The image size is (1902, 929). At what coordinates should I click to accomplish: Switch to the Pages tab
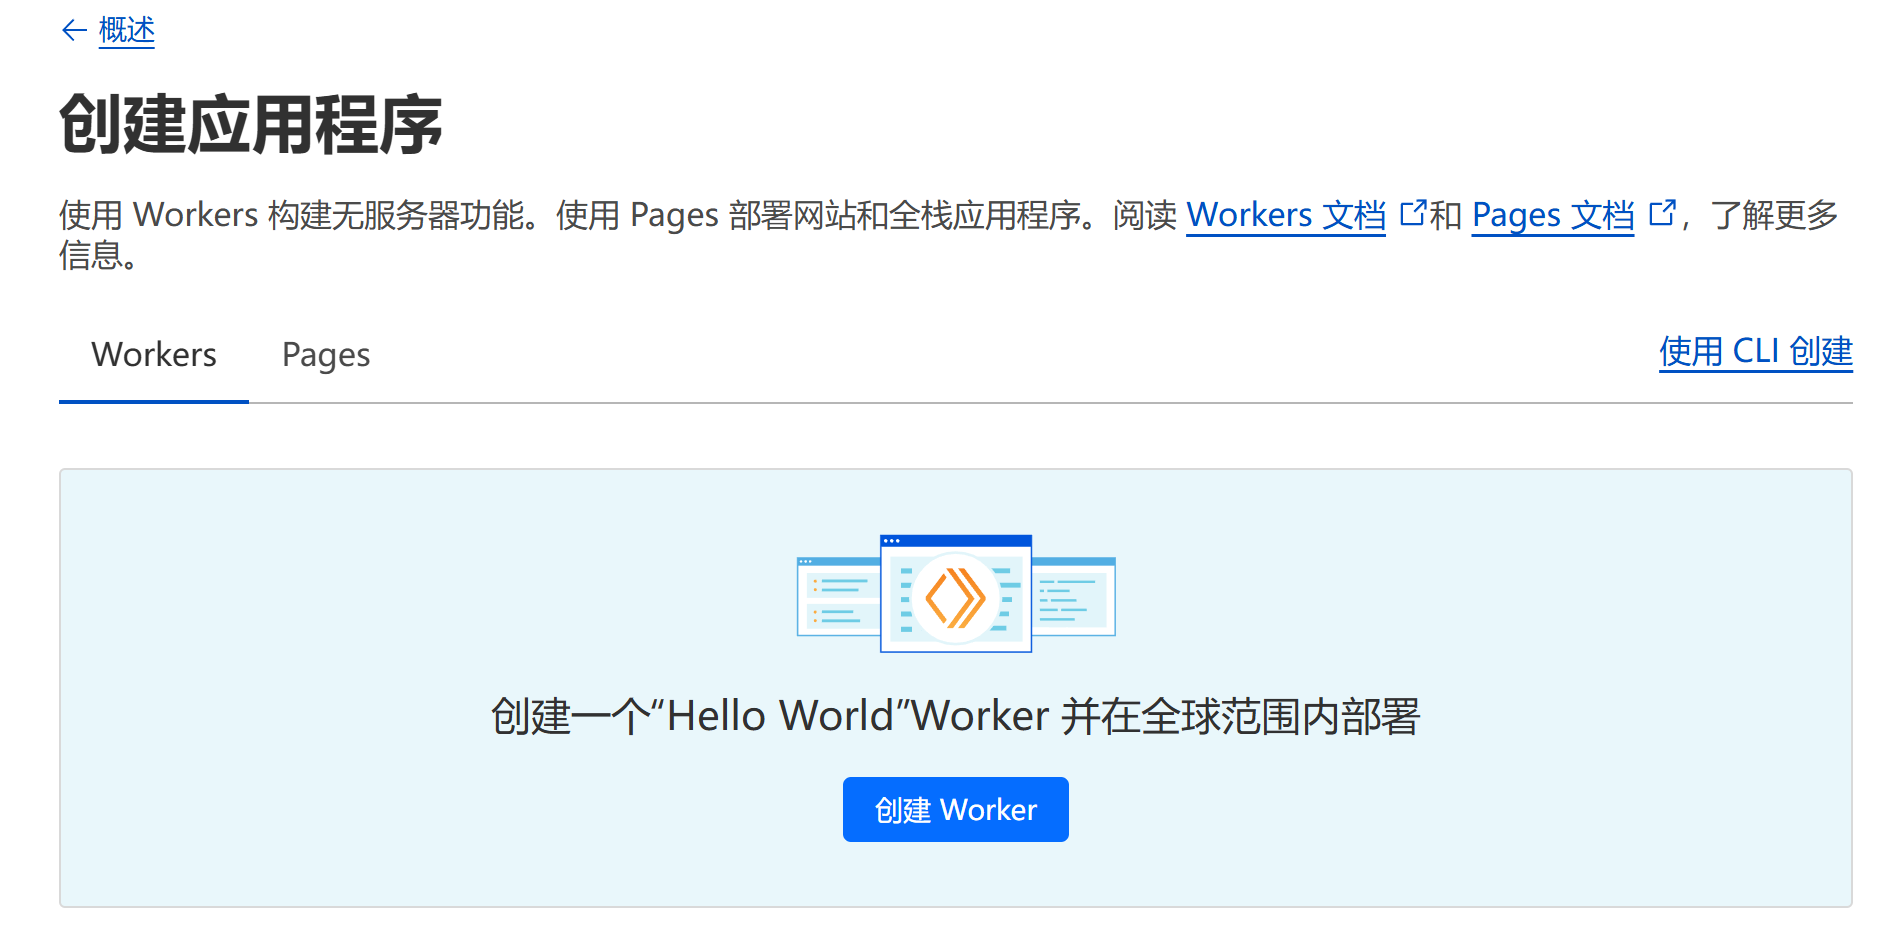[x=325, y=354]
